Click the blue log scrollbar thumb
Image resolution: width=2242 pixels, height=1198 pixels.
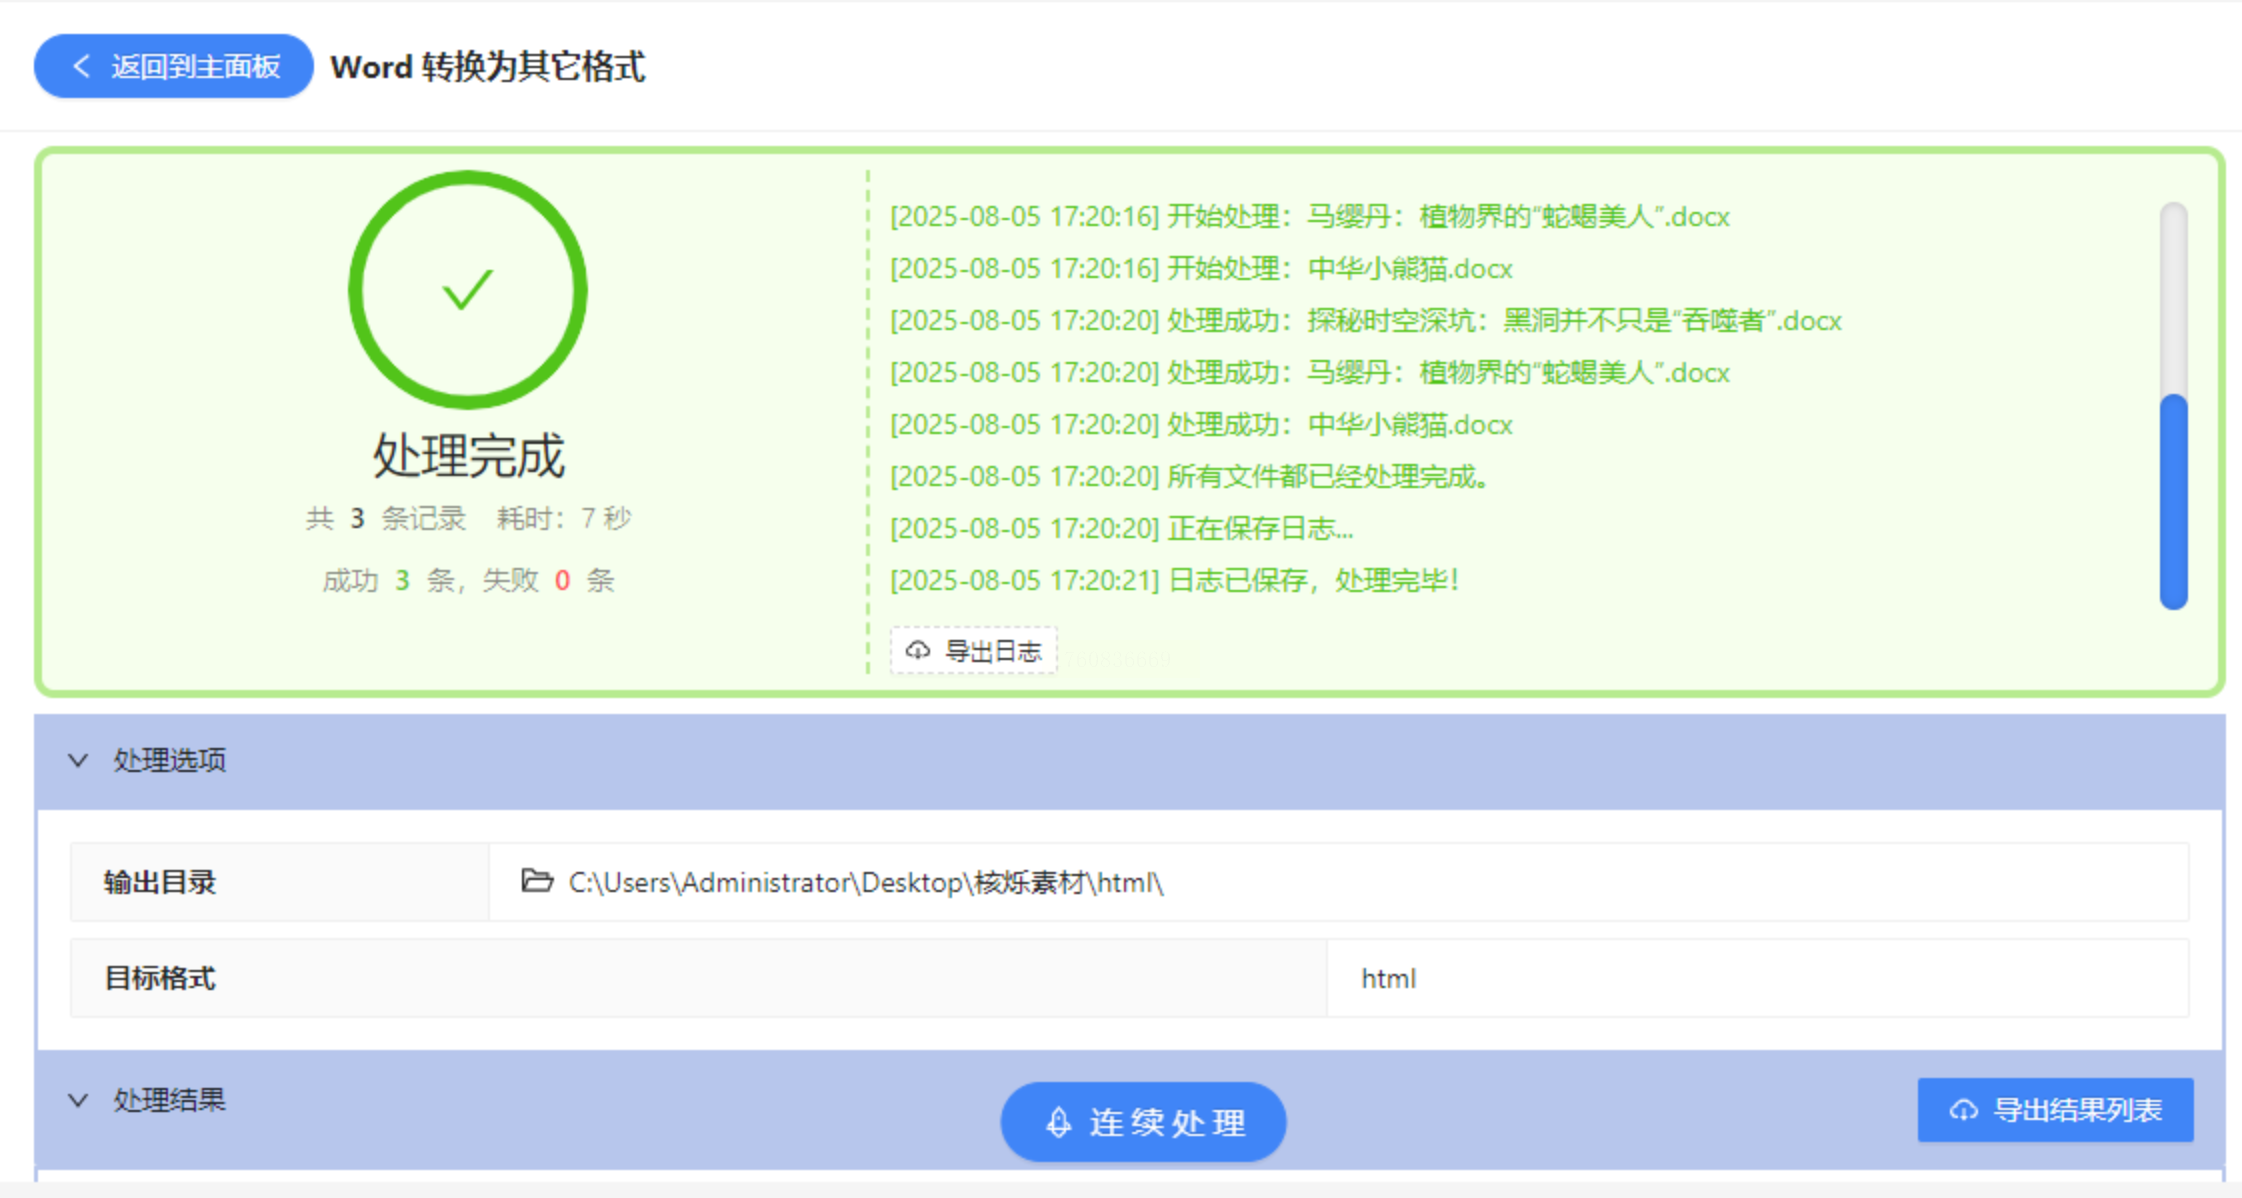click(x=2173, y=500)
